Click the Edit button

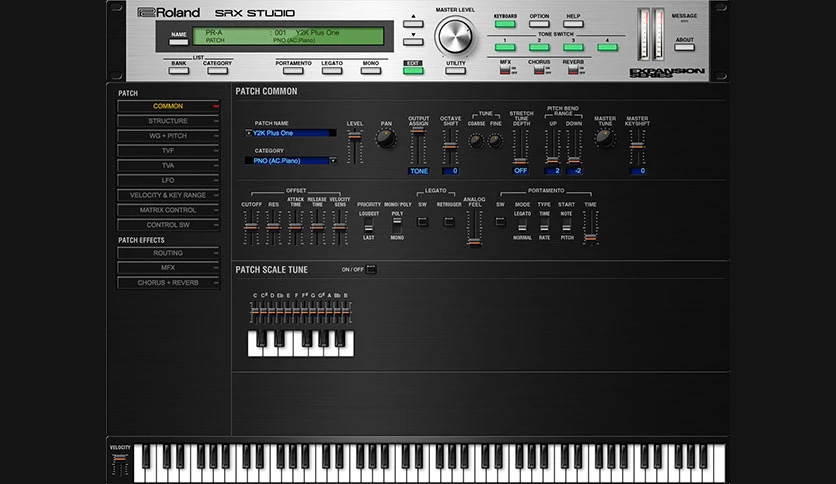click(x=413, y=70)
